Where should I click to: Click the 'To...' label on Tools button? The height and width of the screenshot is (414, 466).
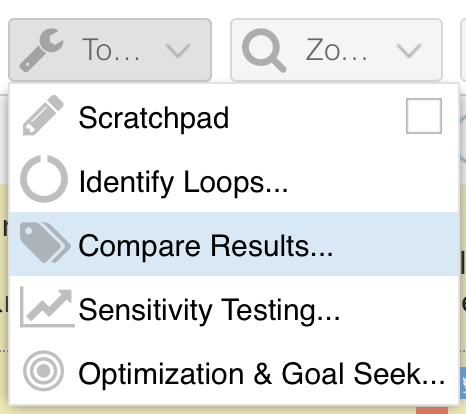tap(111, 50)
